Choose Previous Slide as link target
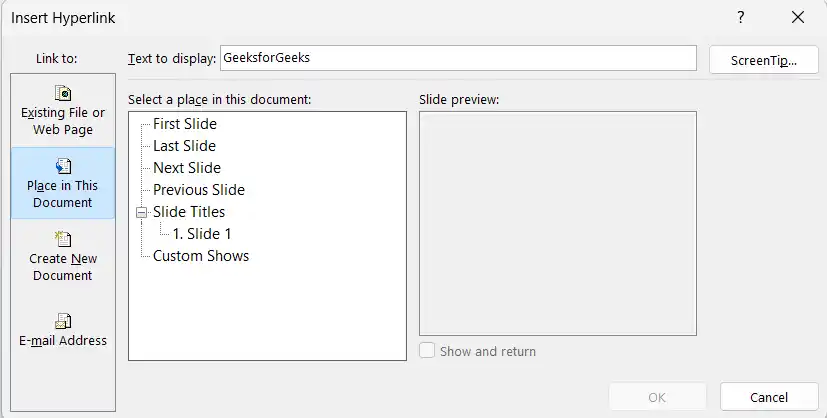 tap(199, 190)
